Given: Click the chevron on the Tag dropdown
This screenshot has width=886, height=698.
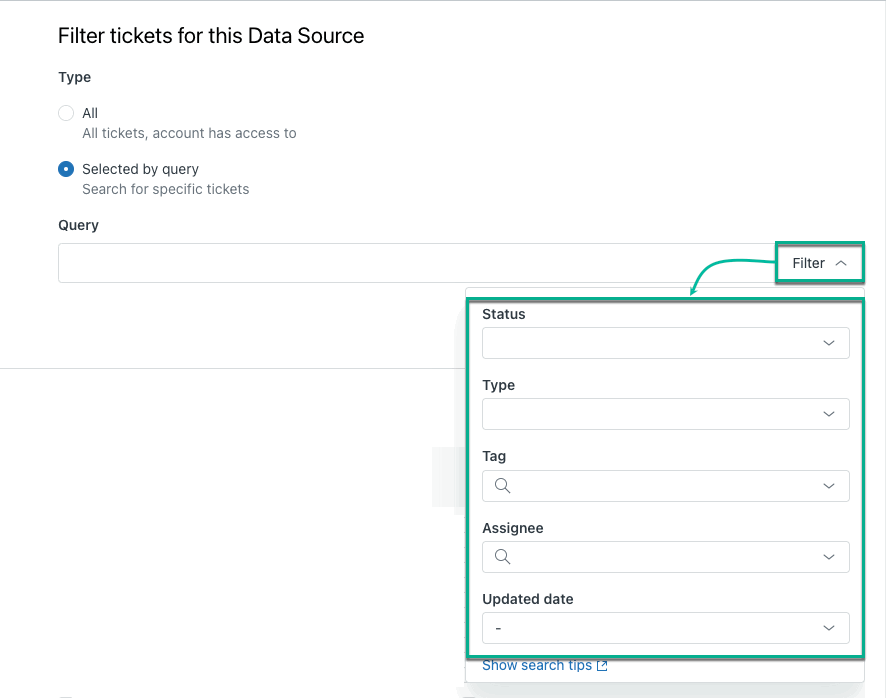Looking at the screenshot, I should pyautogui.click(x=828, y=486).
